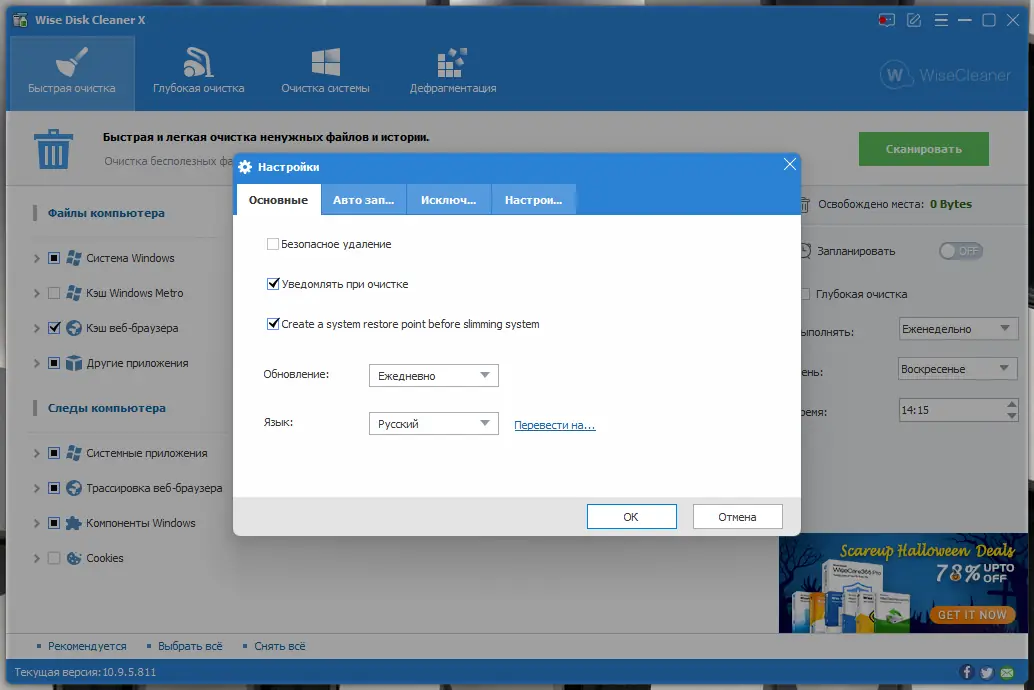The width and height of the screenshot is (1034, 690).
Task: Click the gear icon in Настройки title
Action: pyautogui.click(x=245, y=167)
